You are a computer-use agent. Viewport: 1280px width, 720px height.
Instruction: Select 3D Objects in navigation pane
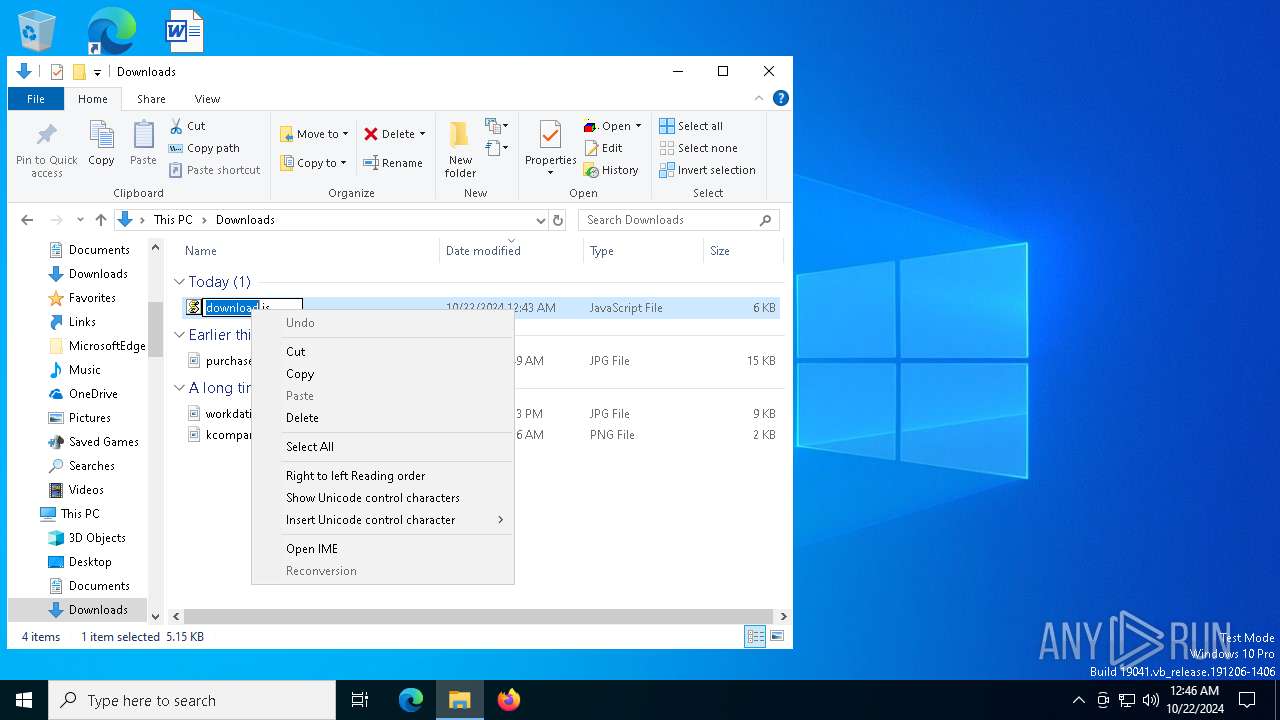pyautogui.click(x=97, y=538)
